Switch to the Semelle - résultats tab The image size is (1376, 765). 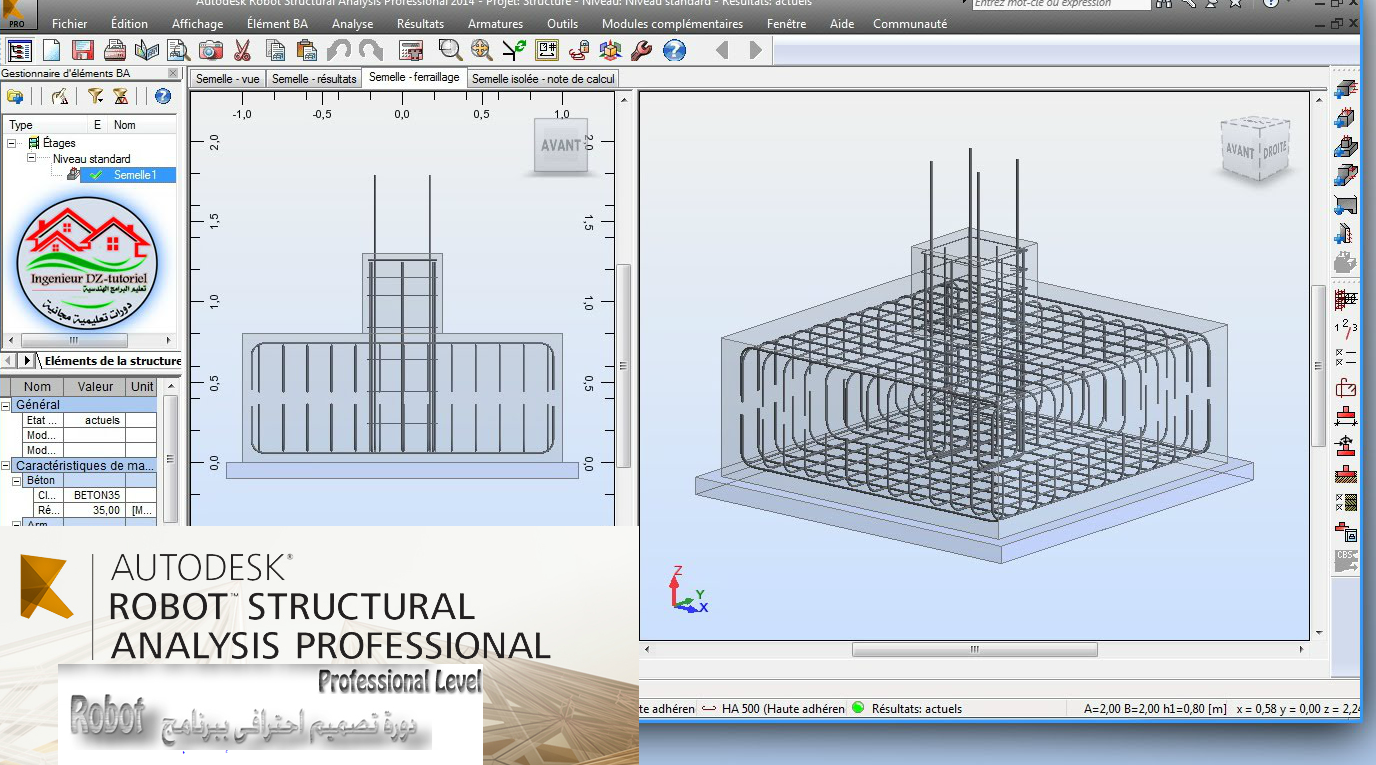tap(314, 78)
